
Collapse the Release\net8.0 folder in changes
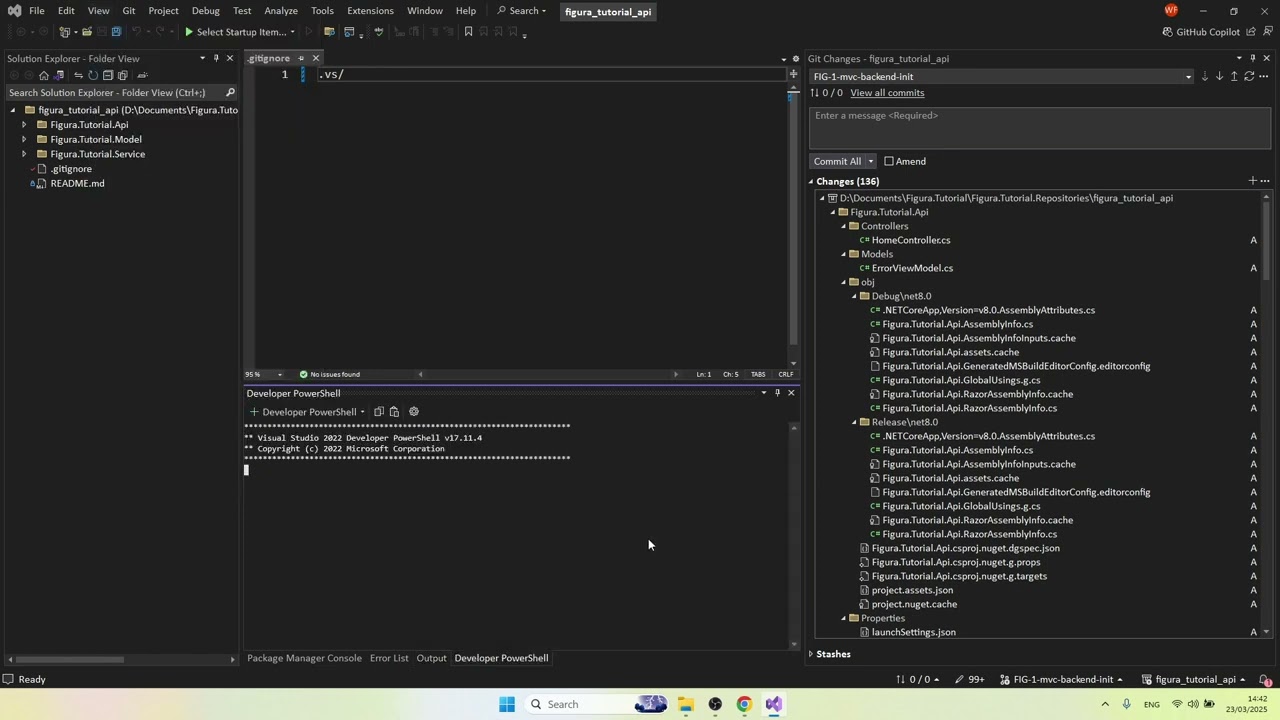pos(854,422)
